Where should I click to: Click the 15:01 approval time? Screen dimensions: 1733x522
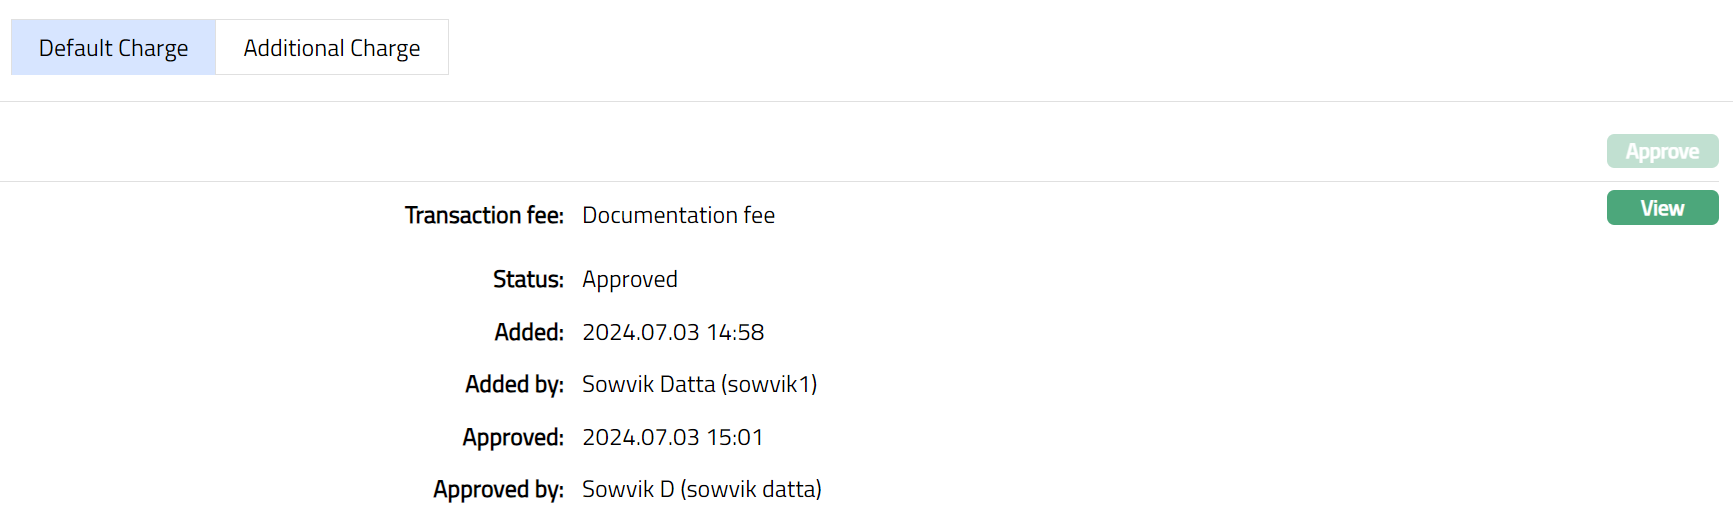pyautogui.click(x=734, y=437)
